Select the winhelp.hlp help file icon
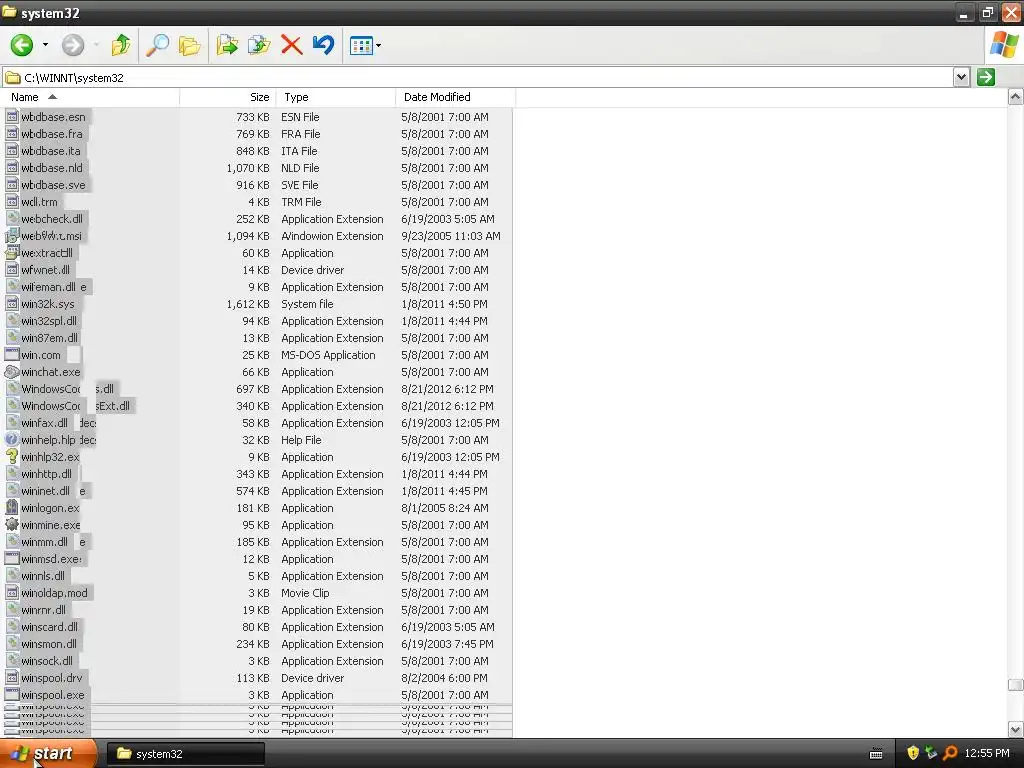This screenshot has width=1024, height=768. click(11, 440)
